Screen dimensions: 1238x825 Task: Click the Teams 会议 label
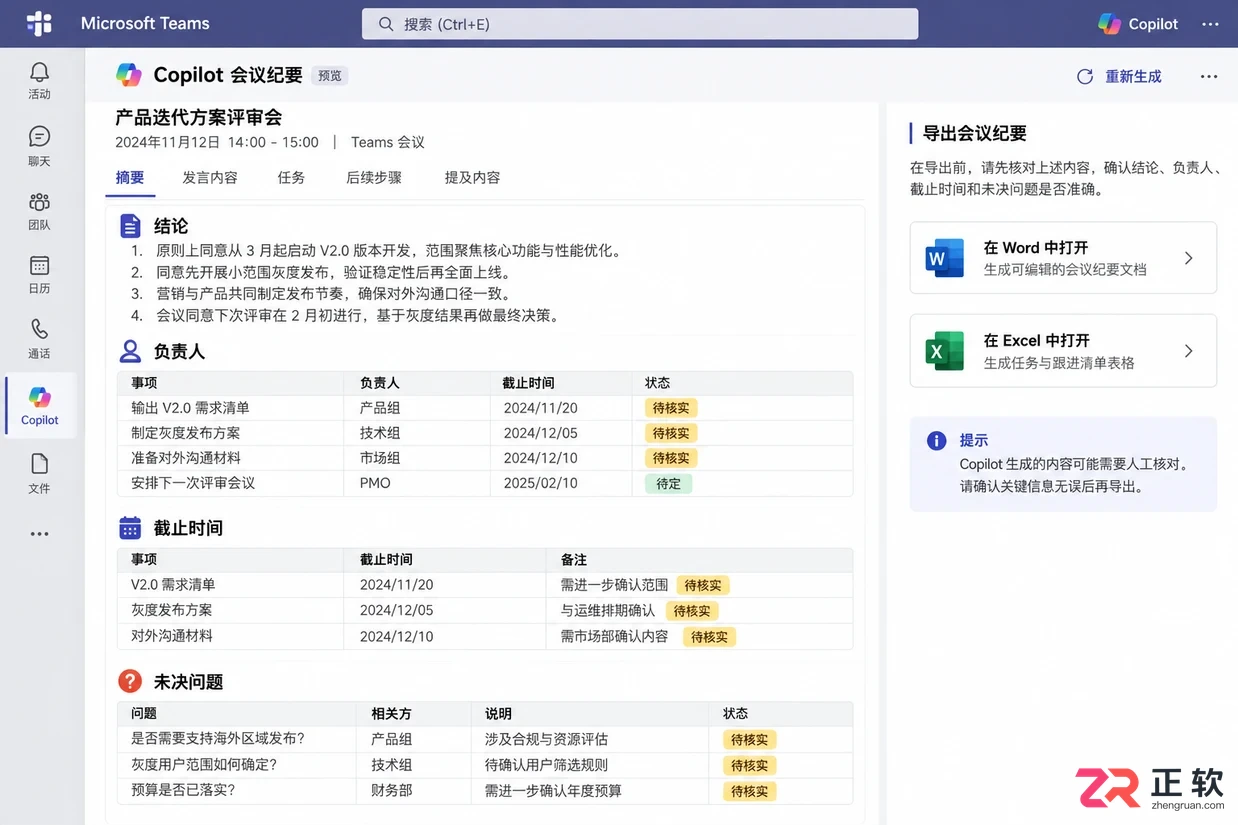click(388, 142)
